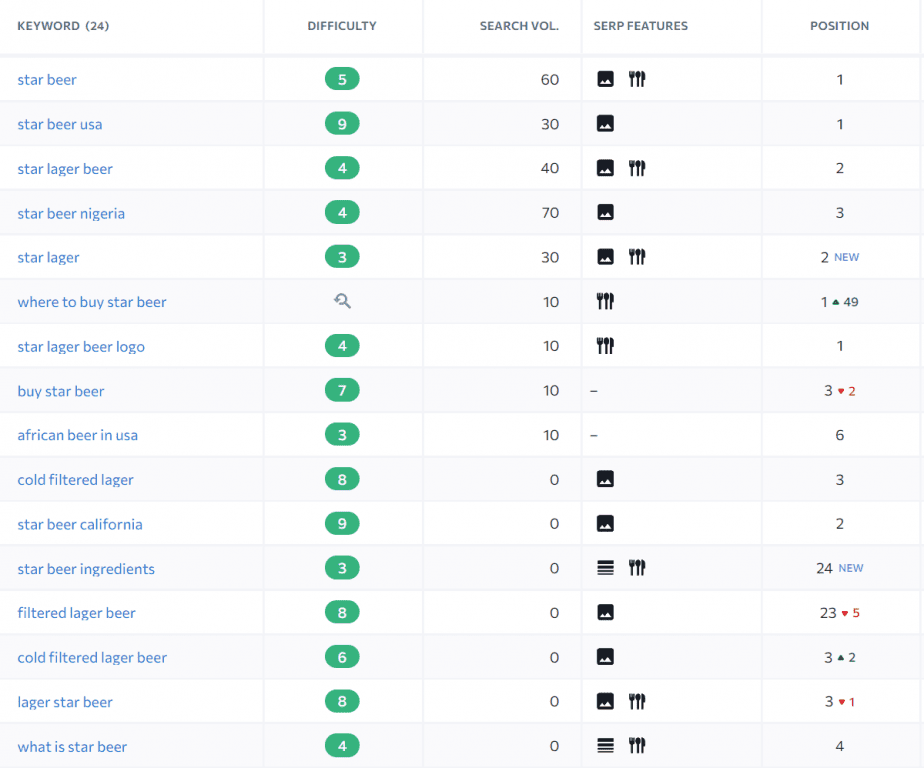Viewport: 924px width, 768px height.
Task: Open the african beer in usa link
Action: click(x=78, y=435)
